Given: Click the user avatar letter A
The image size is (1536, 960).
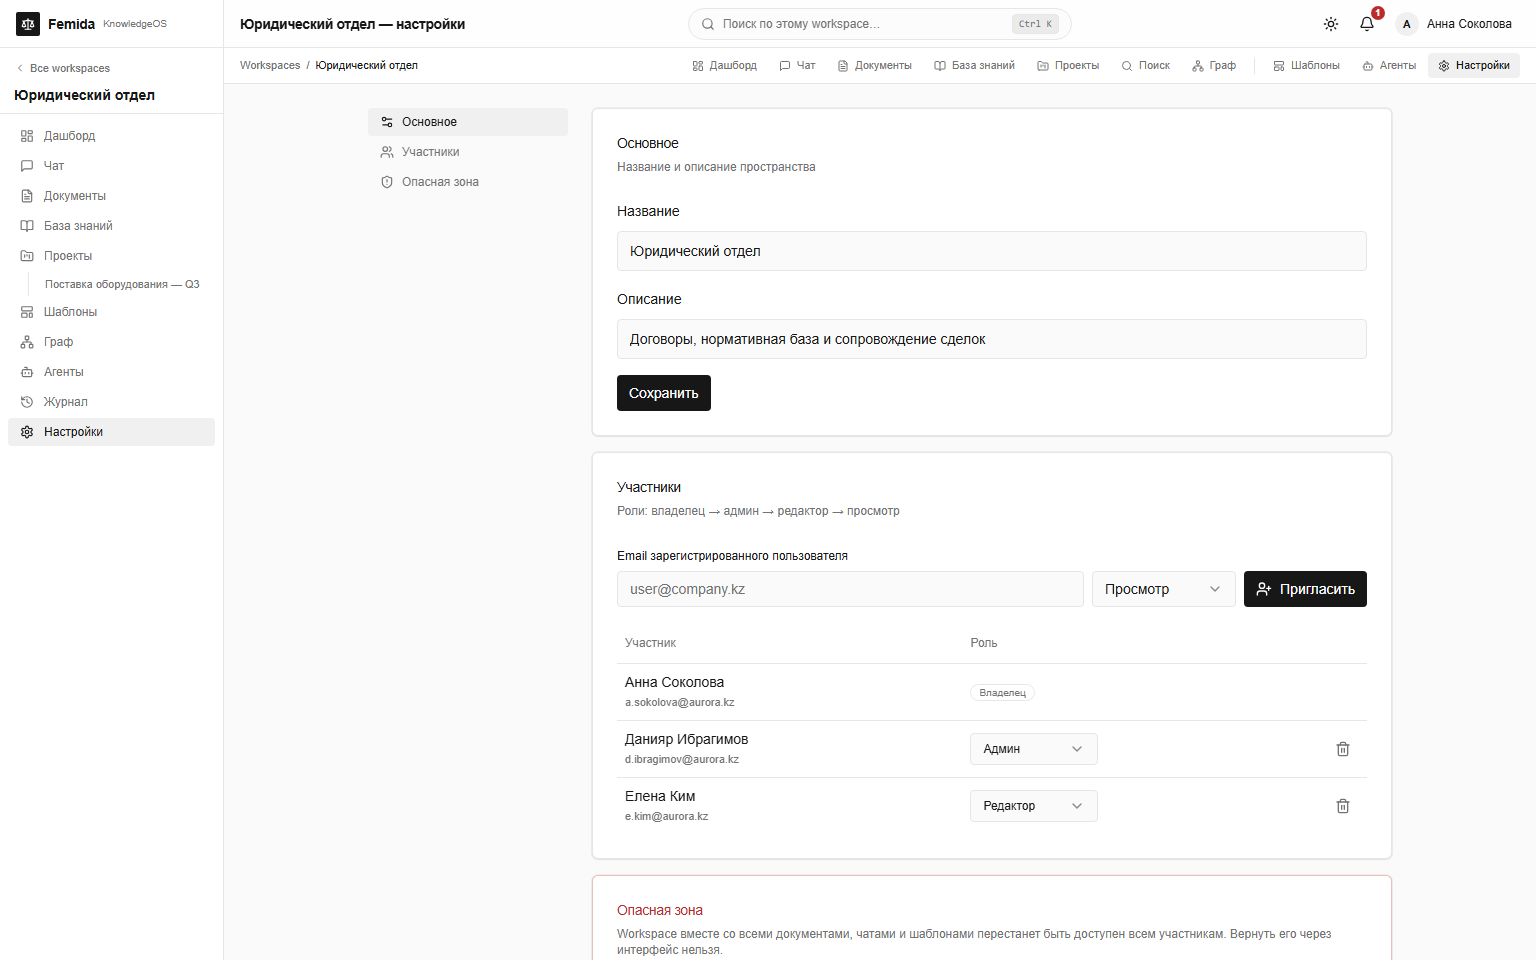Looking at the screenshot, I should [1407, 24].
